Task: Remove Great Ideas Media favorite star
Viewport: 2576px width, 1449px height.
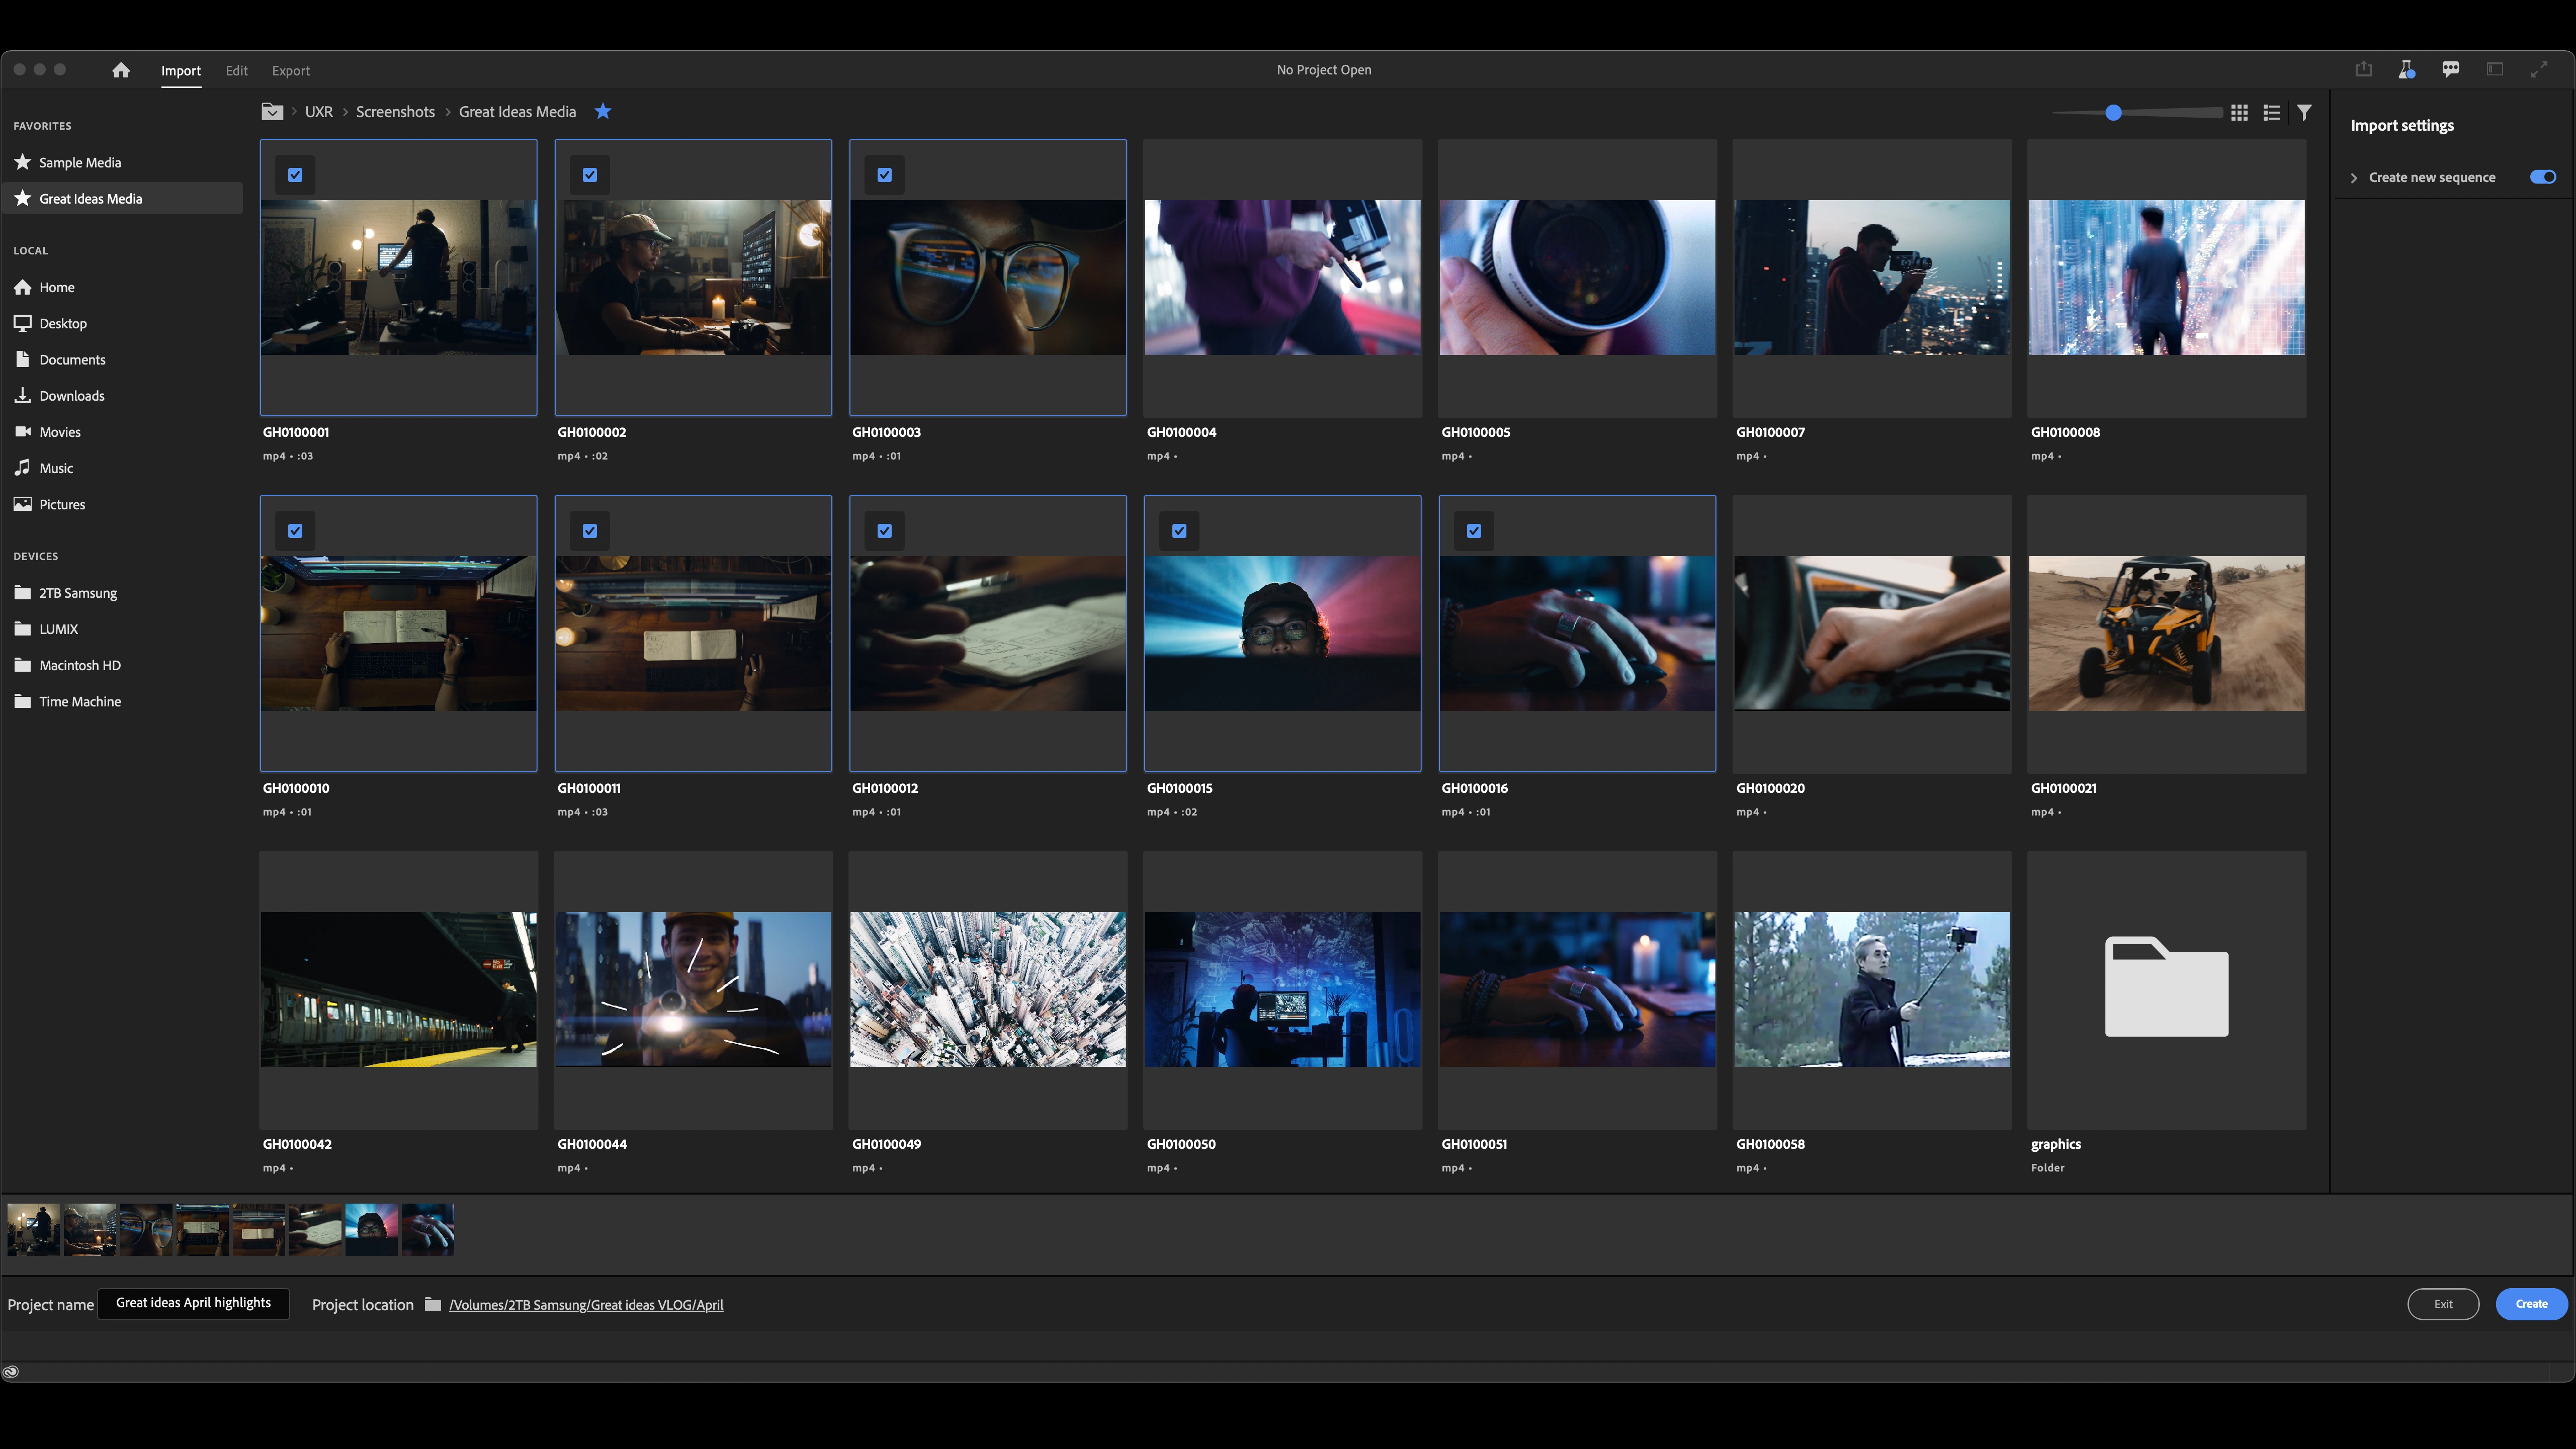Action: [602, 111]
